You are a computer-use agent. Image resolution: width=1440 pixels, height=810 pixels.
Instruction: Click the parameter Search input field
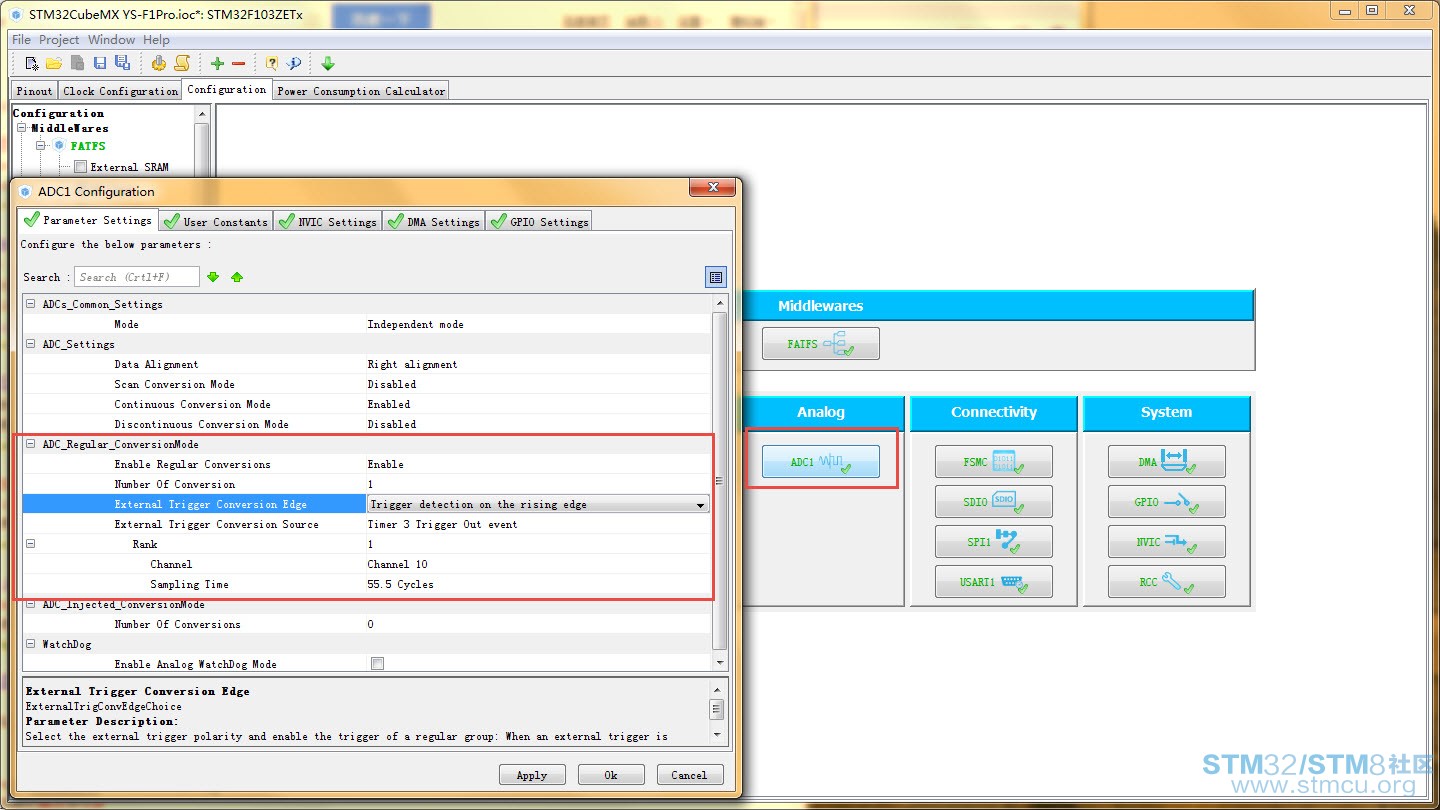coord(137,277)
